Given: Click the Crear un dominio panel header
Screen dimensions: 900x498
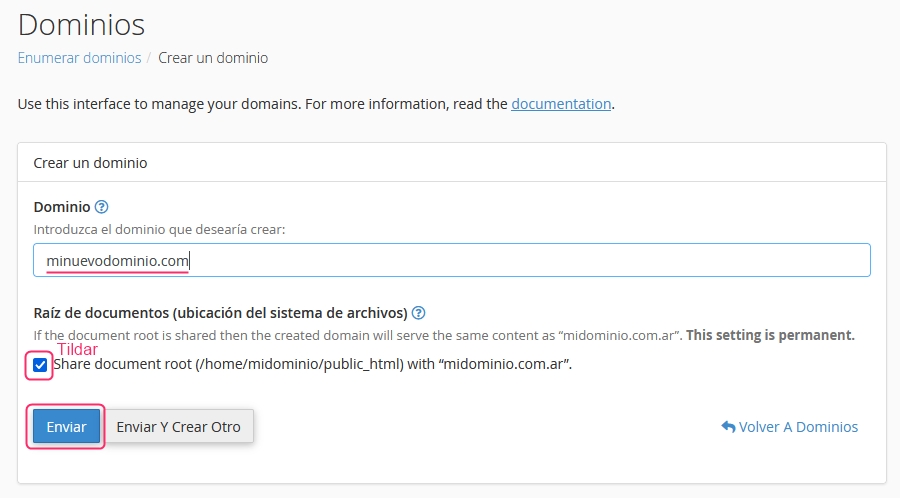Looking at the screenshot, I should tap(91, 162).
